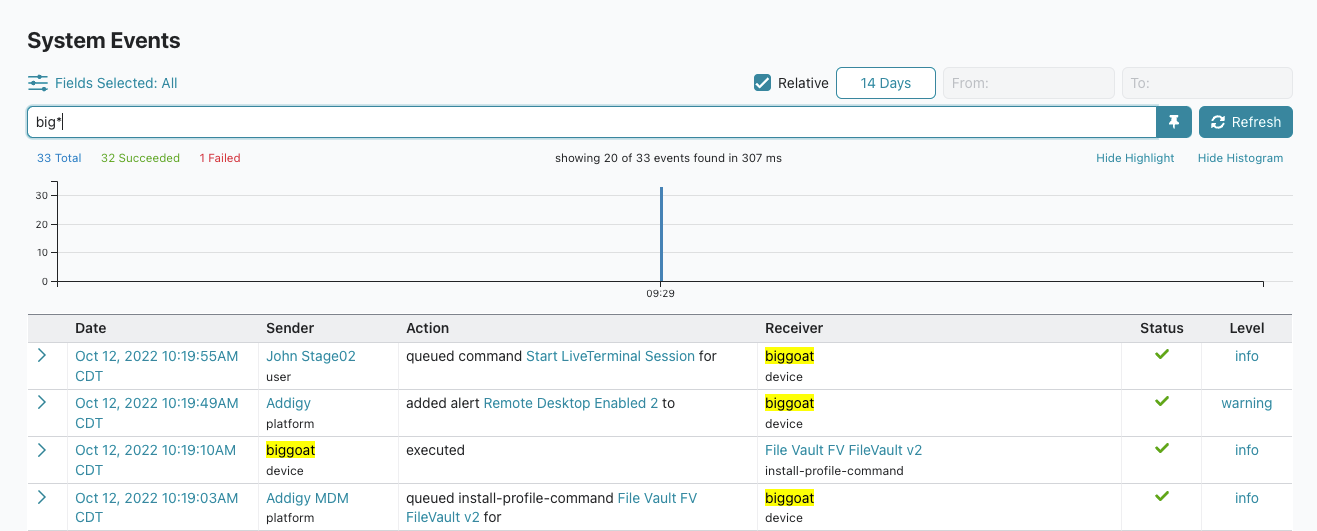The width and height of the screenshot is (1317, 531).
Task: Expand the 10:19:10AM event row
Action: click(42, 450)
